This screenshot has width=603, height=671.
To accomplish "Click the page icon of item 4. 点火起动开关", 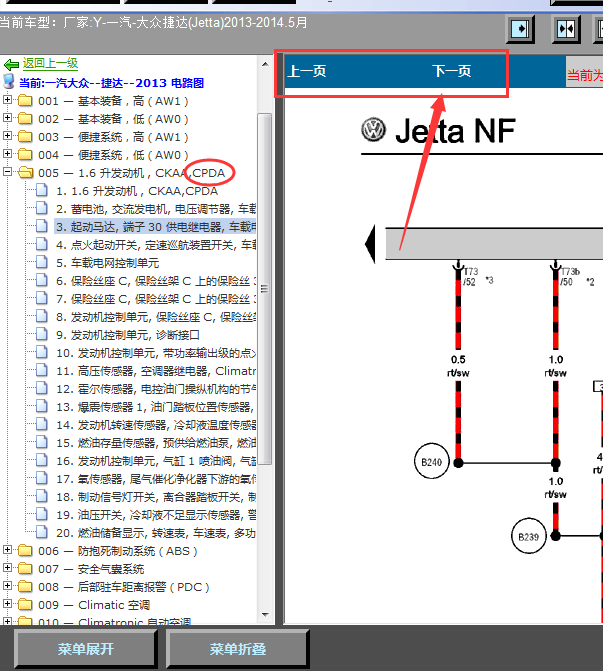I will click(x=42, y=244).
